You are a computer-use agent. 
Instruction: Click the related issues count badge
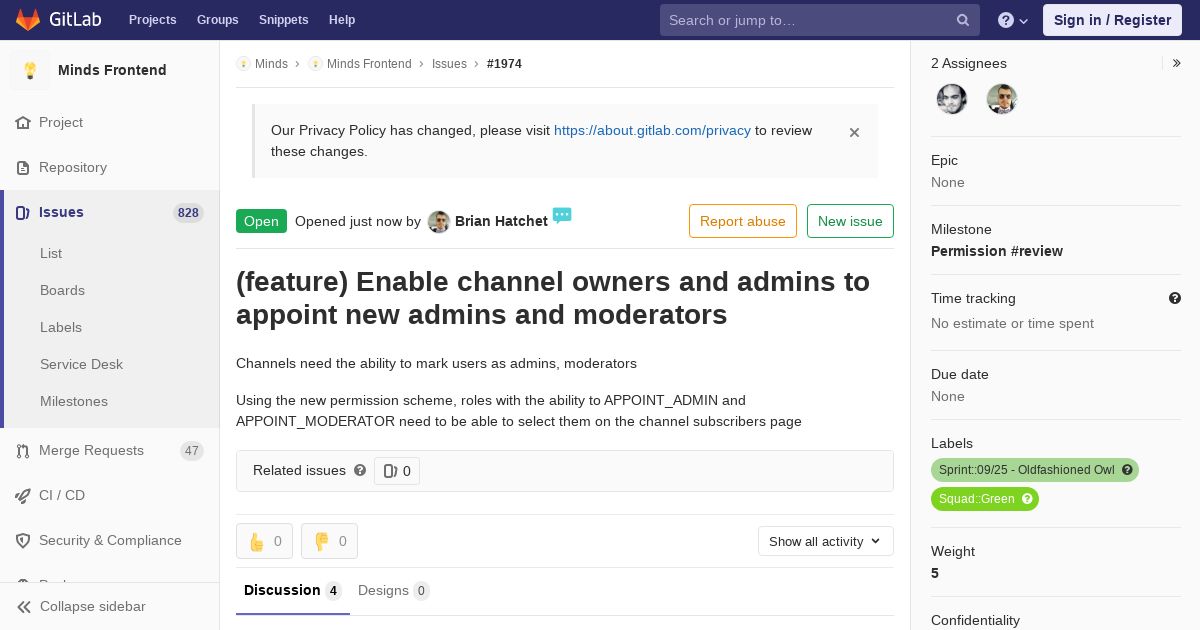[x=397, y=471]
